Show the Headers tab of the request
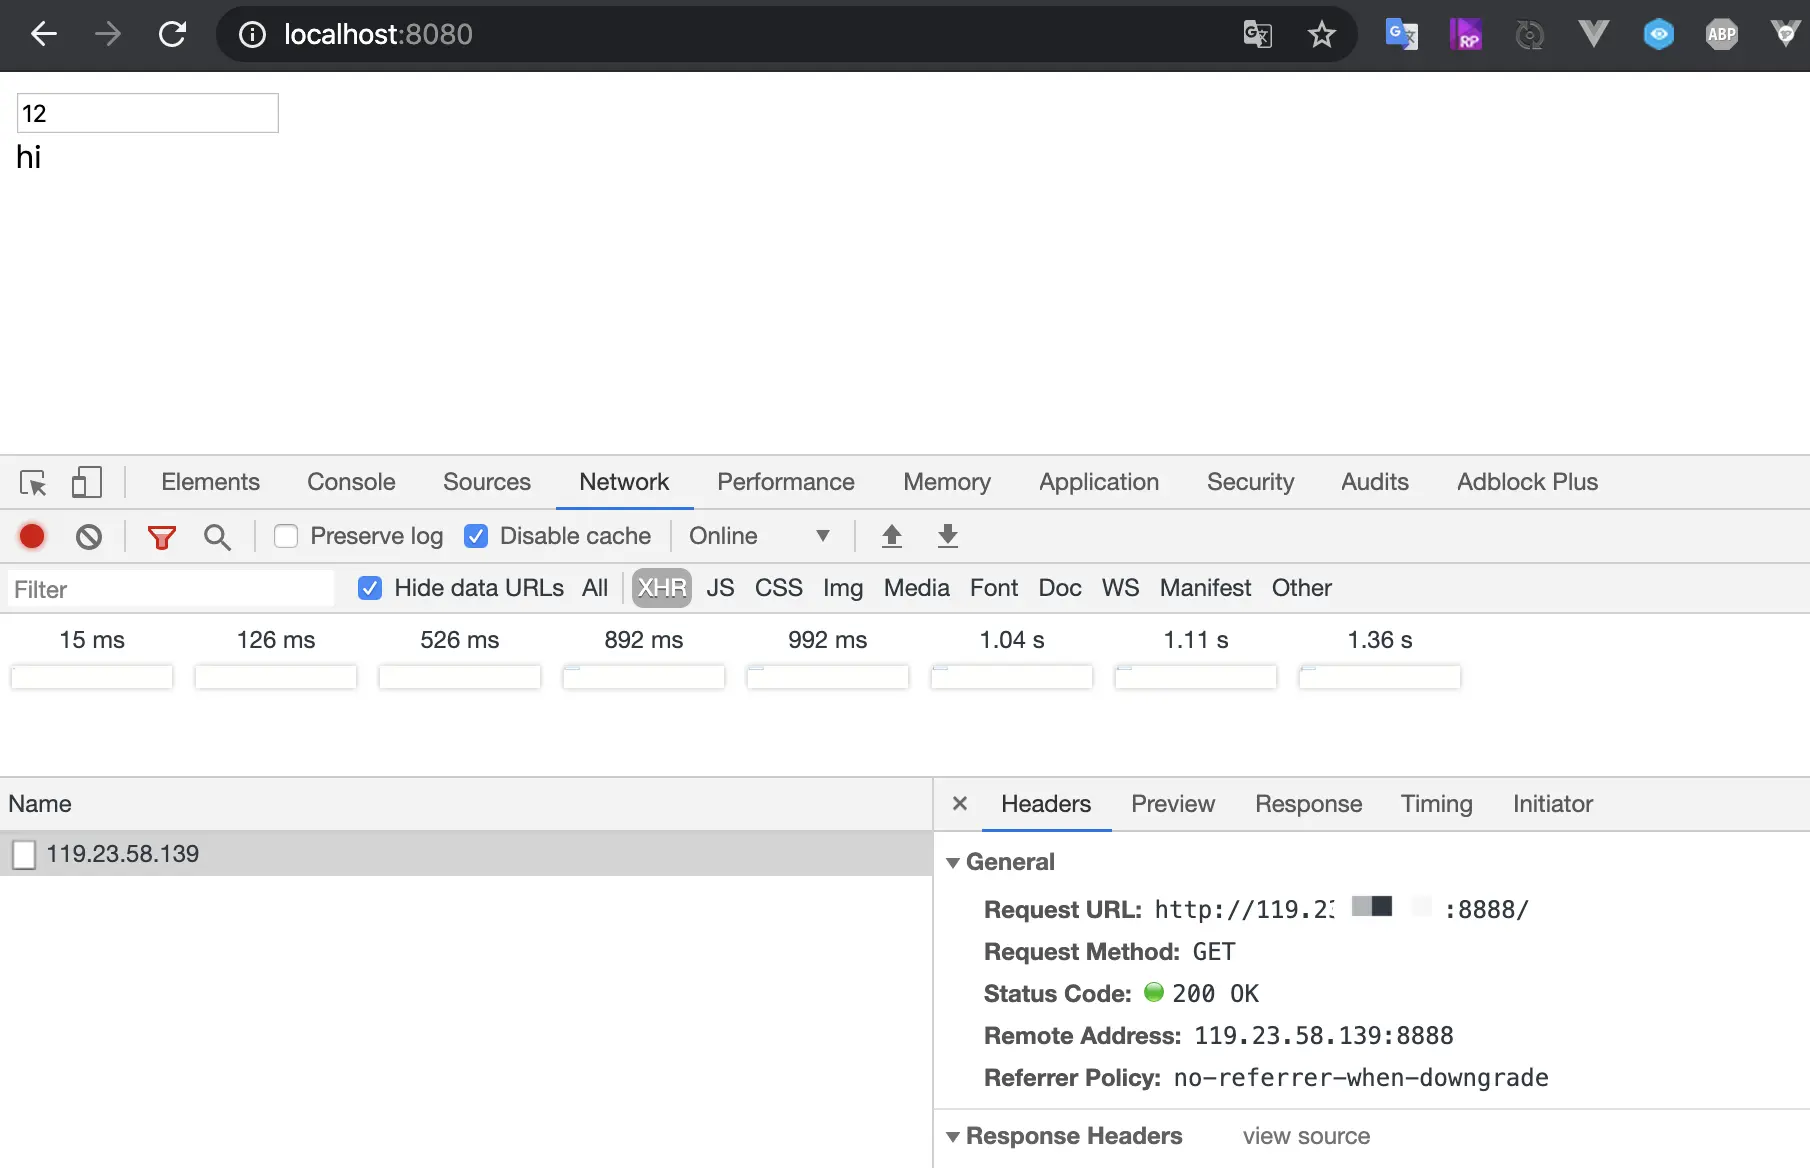1810x1168 pixels. pos(1046,804)
